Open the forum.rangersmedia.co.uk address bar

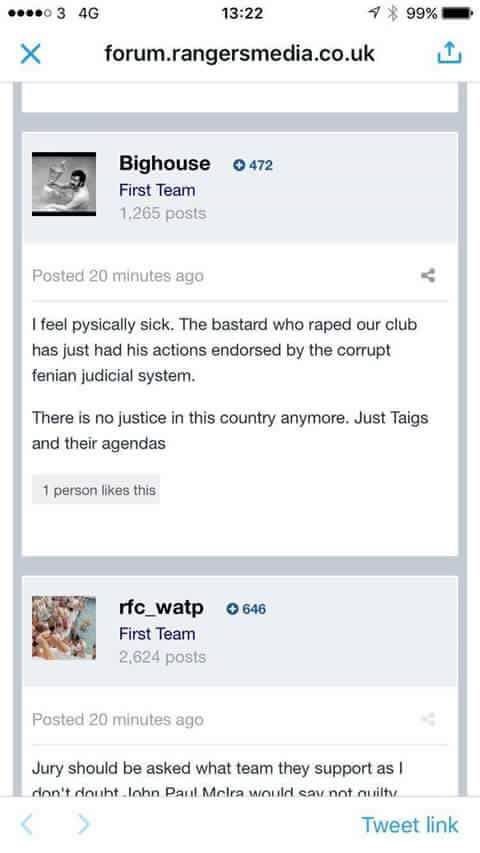tap(239, 53)
